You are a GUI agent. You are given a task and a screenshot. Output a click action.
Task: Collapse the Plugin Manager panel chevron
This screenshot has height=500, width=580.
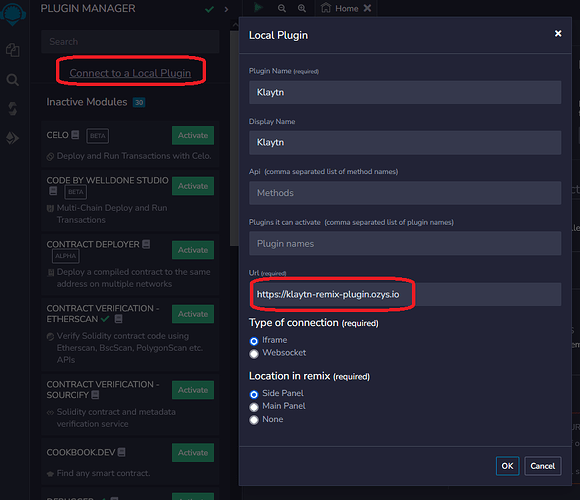pos(226,9)
